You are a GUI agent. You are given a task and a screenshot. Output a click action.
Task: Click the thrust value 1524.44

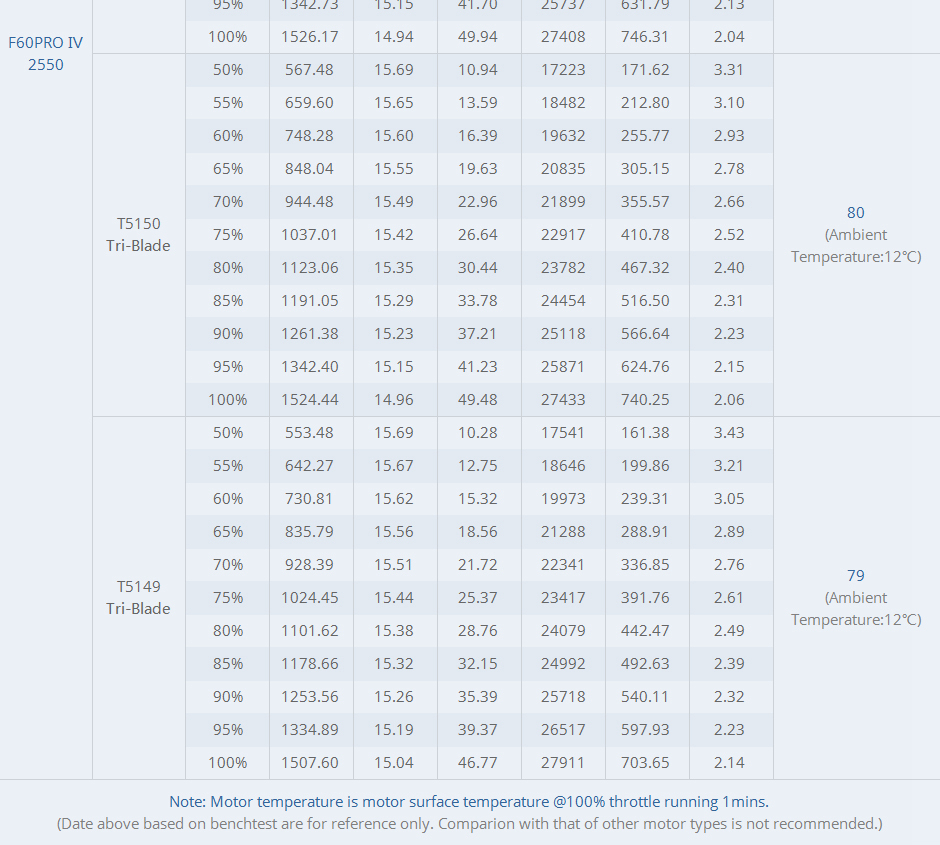(x=310, y=400)
